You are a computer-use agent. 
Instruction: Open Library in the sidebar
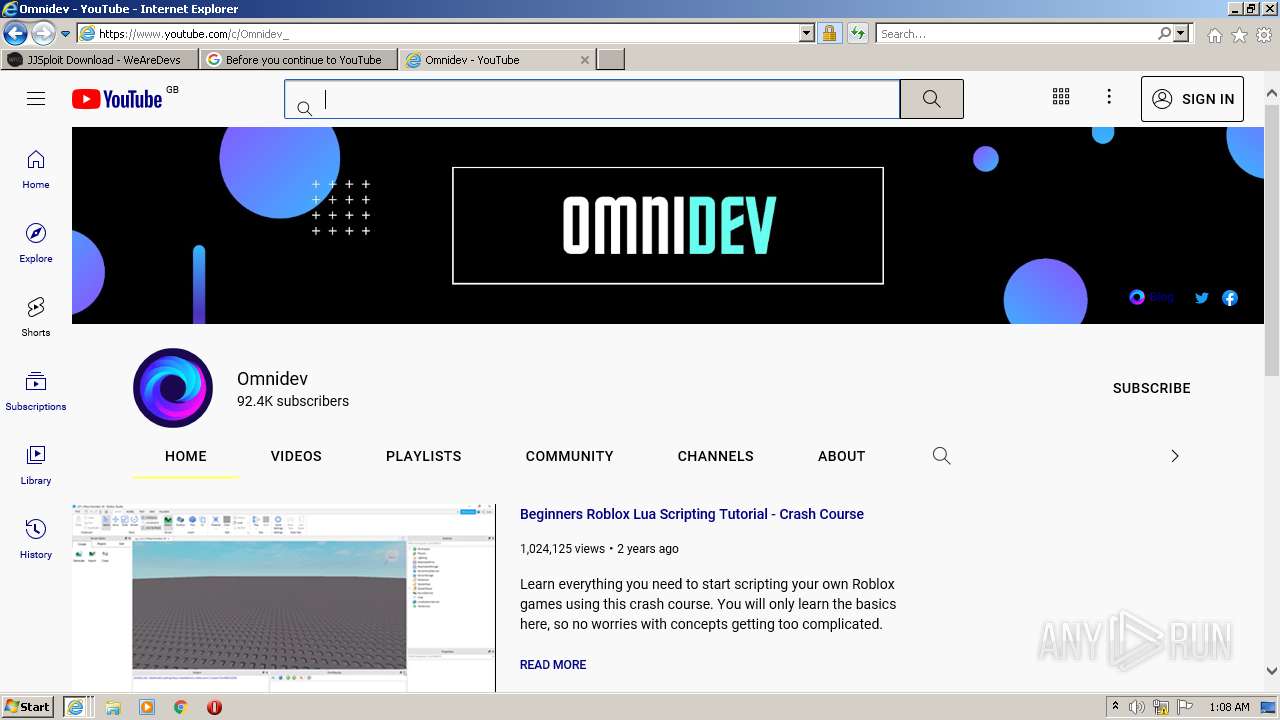(36, 465)
